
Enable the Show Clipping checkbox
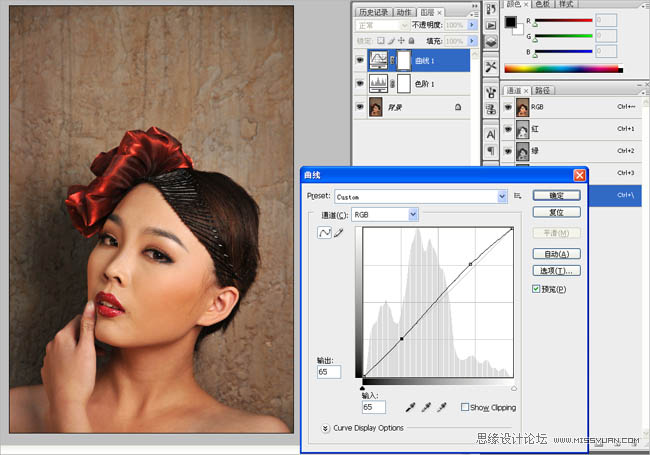466,407
